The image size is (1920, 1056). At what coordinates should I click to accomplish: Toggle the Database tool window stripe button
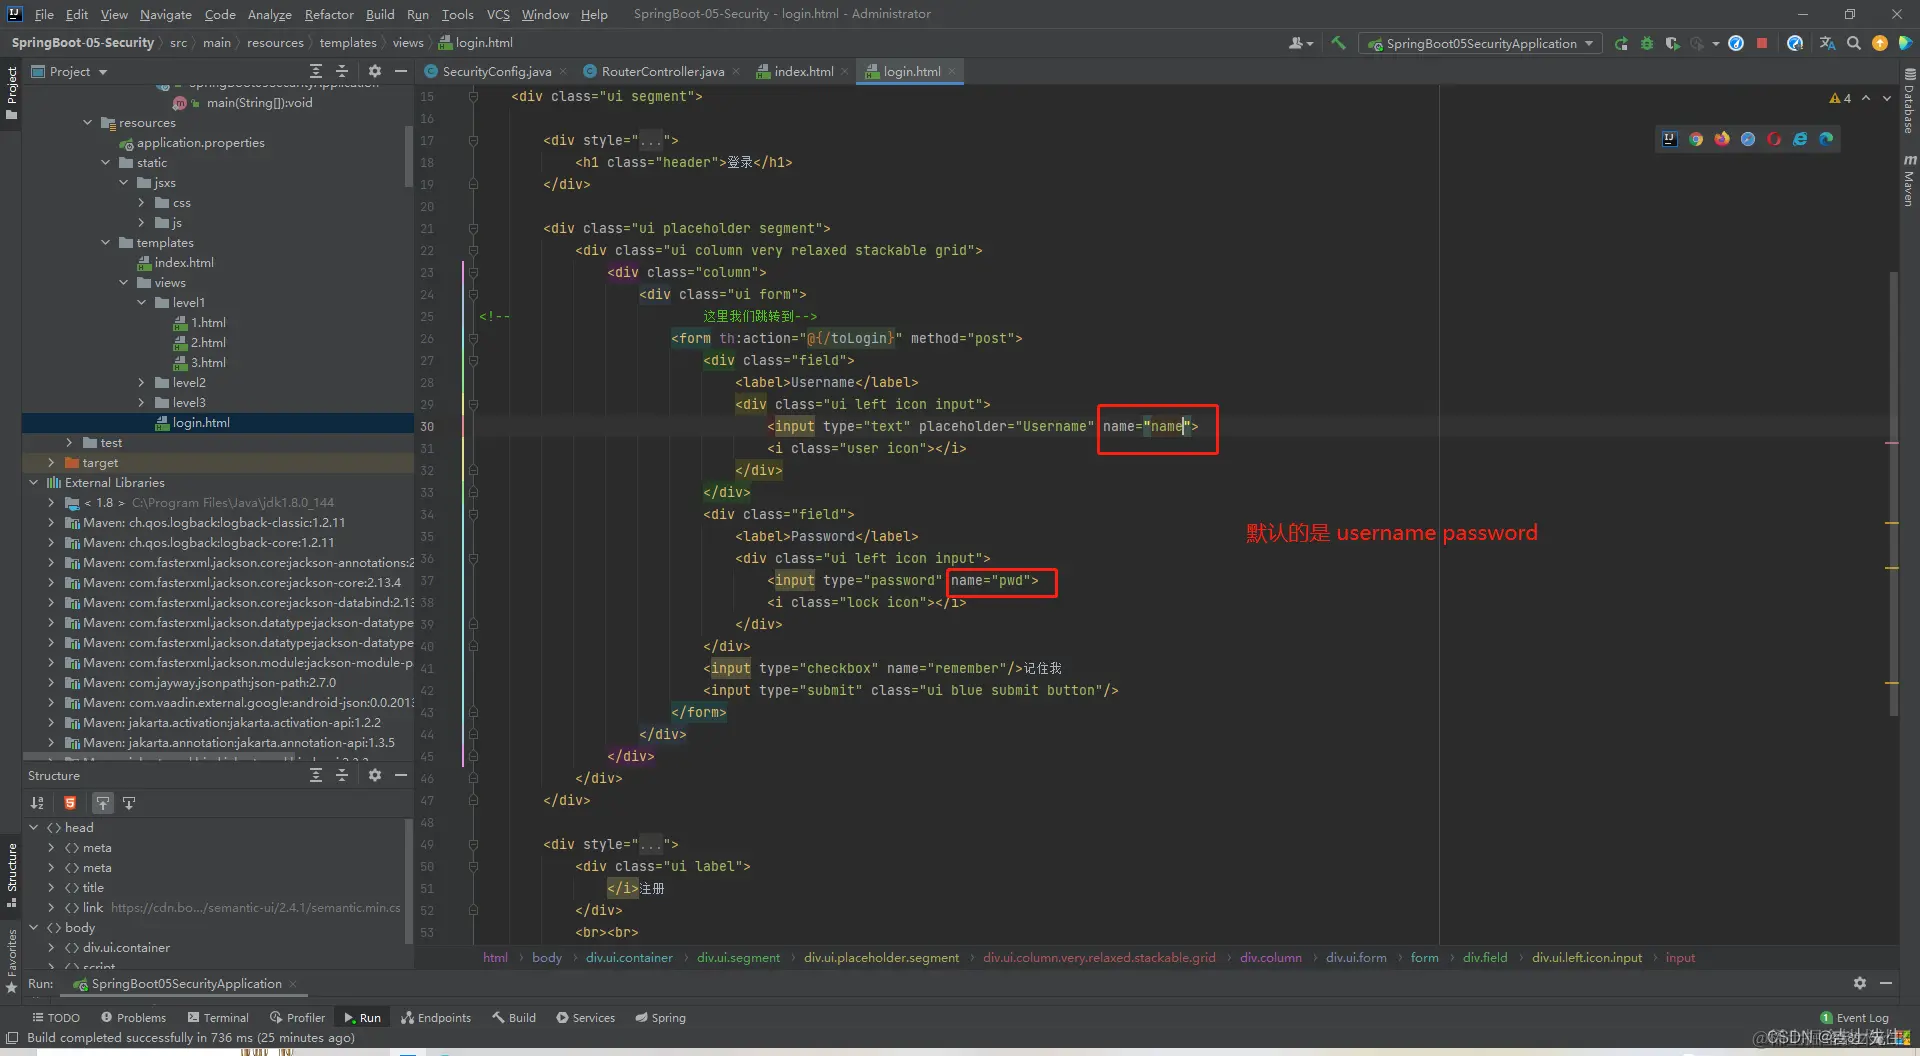click(1909, 100)
